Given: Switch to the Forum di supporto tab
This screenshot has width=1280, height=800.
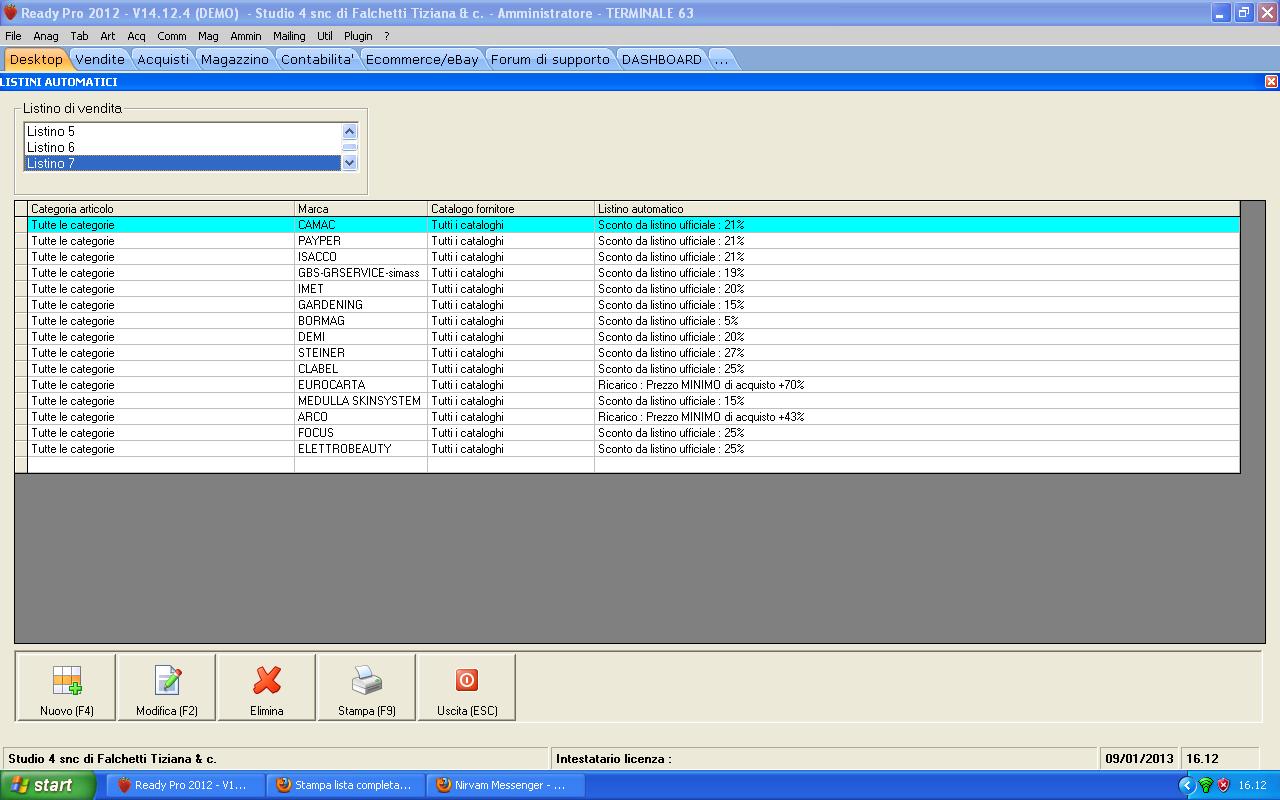Looking at the screenshot, I should coord(550,59).
